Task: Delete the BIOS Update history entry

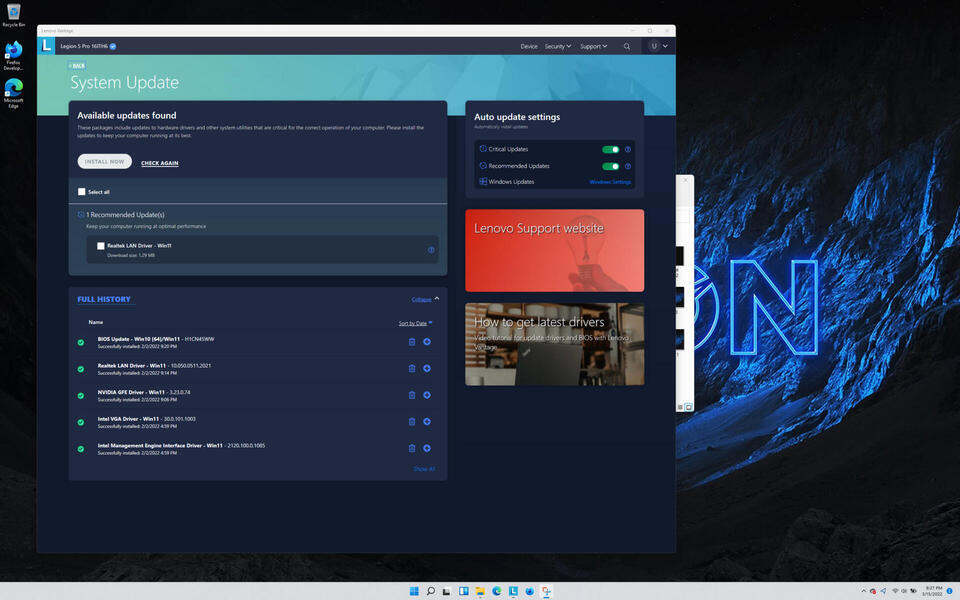Action: click(x=411, y=342)
